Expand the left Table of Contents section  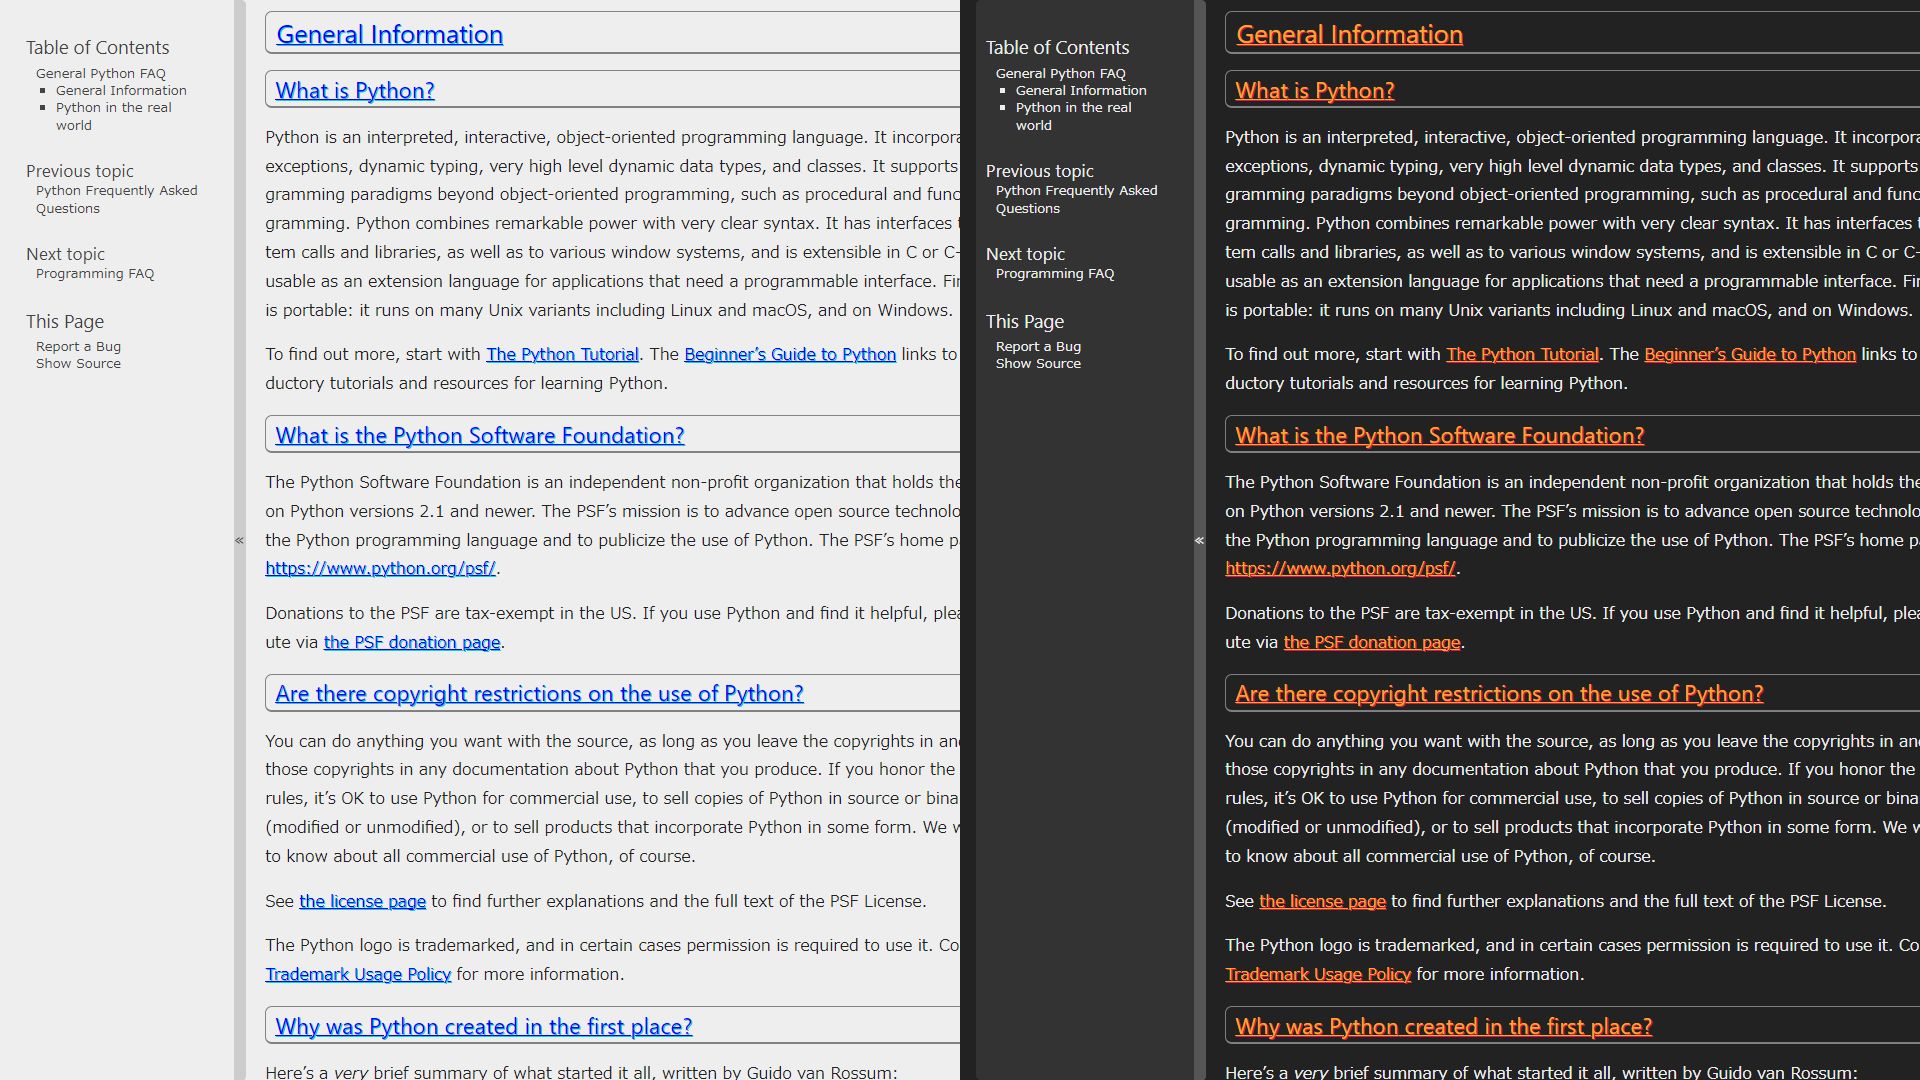(240, 539)
